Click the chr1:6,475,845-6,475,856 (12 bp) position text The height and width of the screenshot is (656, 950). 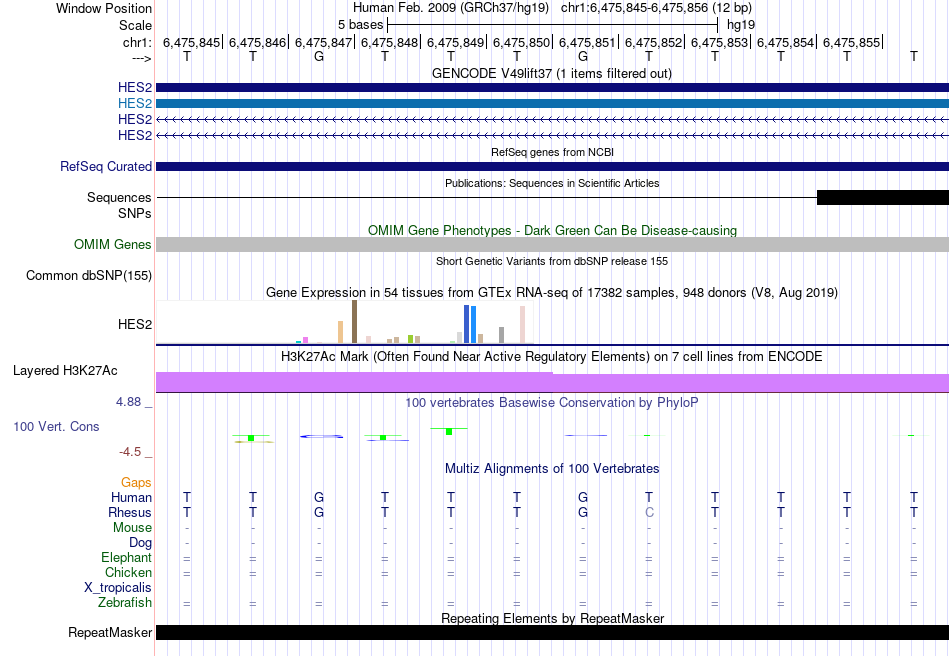pos(656,8)
